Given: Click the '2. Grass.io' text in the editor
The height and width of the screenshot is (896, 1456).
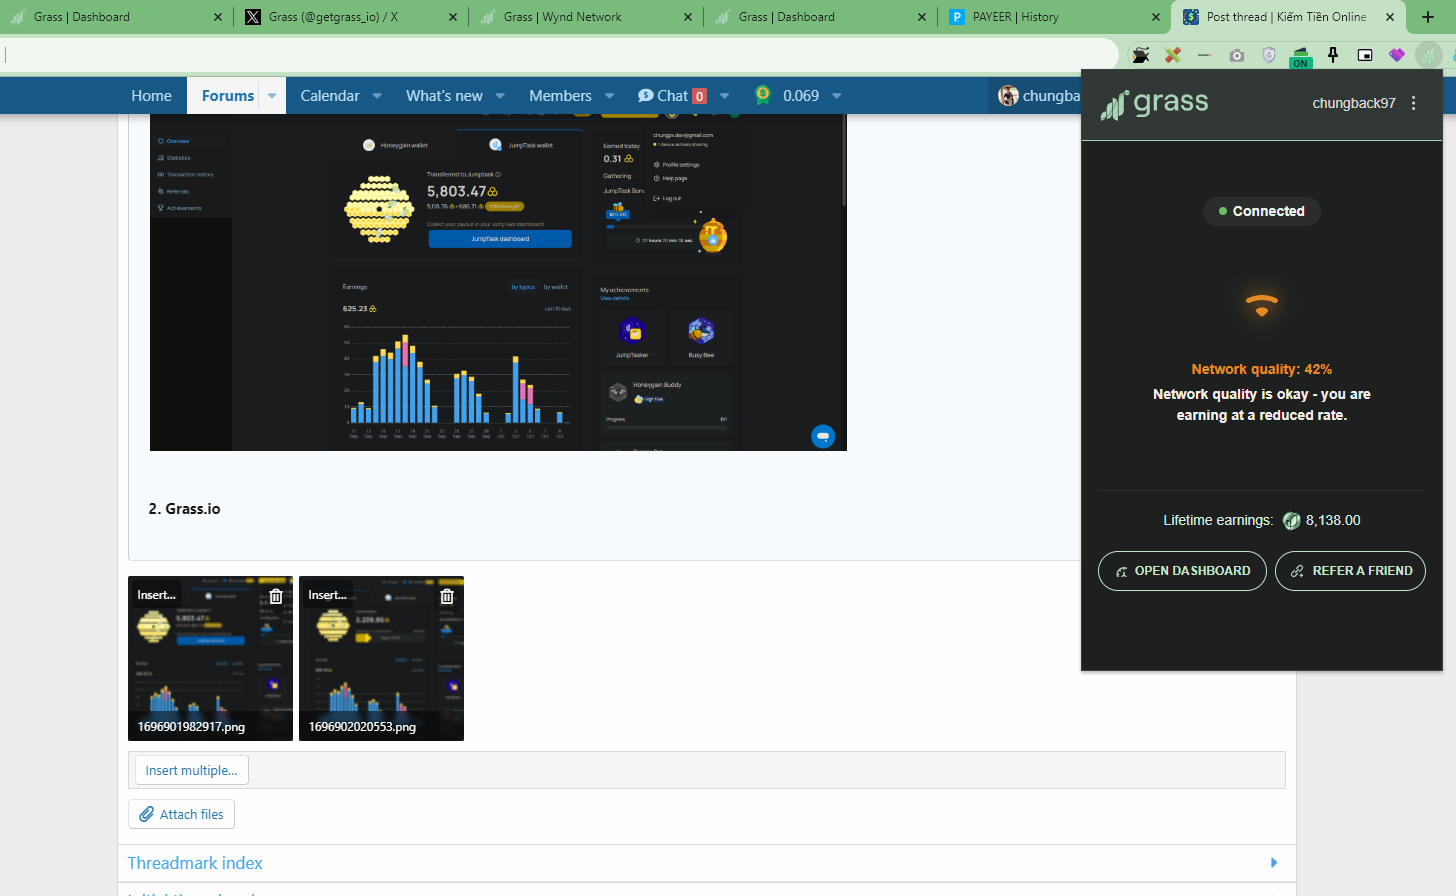Looking at the screenshot, I should click(x=185, y=509).
